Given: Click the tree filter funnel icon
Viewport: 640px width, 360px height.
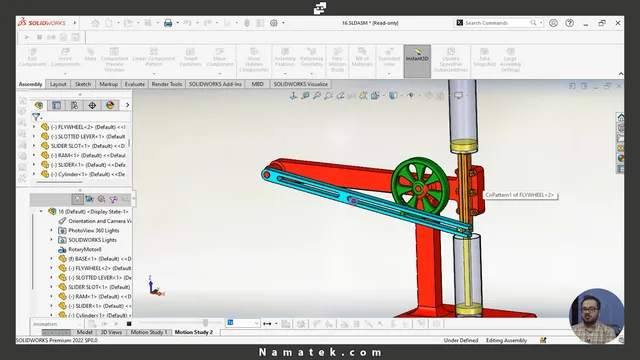Looking at the screenshot, I should click(x=36, y=118).
